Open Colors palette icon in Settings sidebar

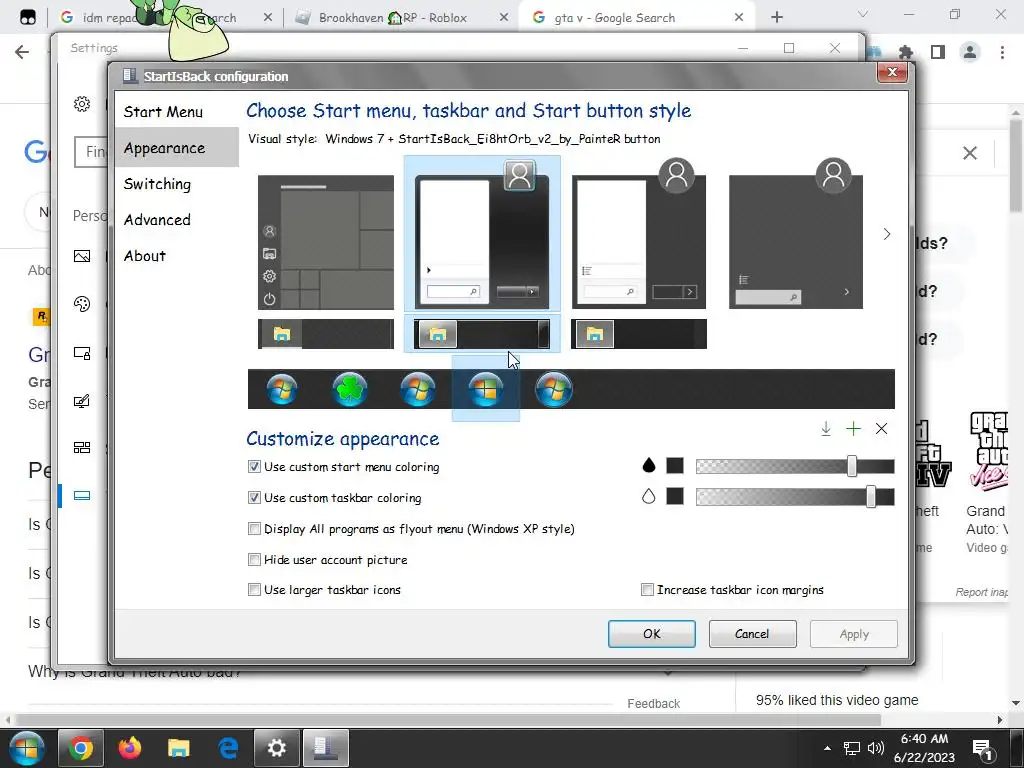coord(82,304)
